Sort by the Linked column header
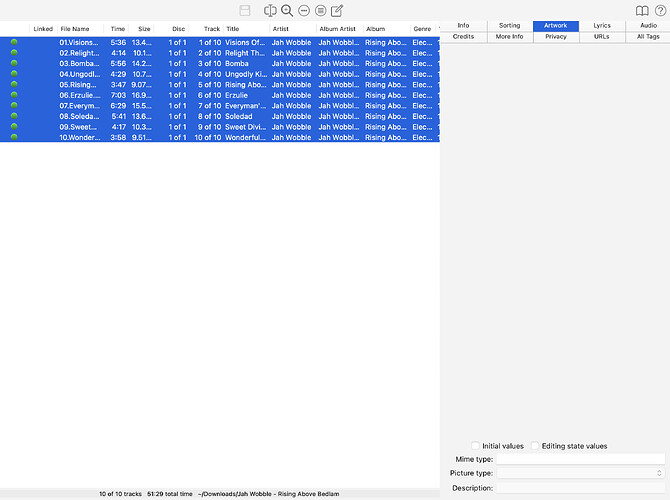This screenshot has height=500, width=670. tap(43, 29)
